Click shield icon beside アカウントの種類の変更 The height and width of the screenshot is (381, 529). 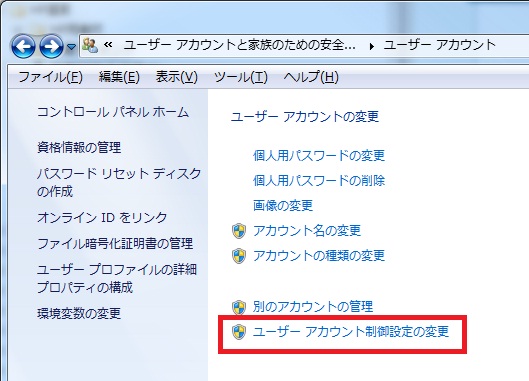(x=239, y=256)
